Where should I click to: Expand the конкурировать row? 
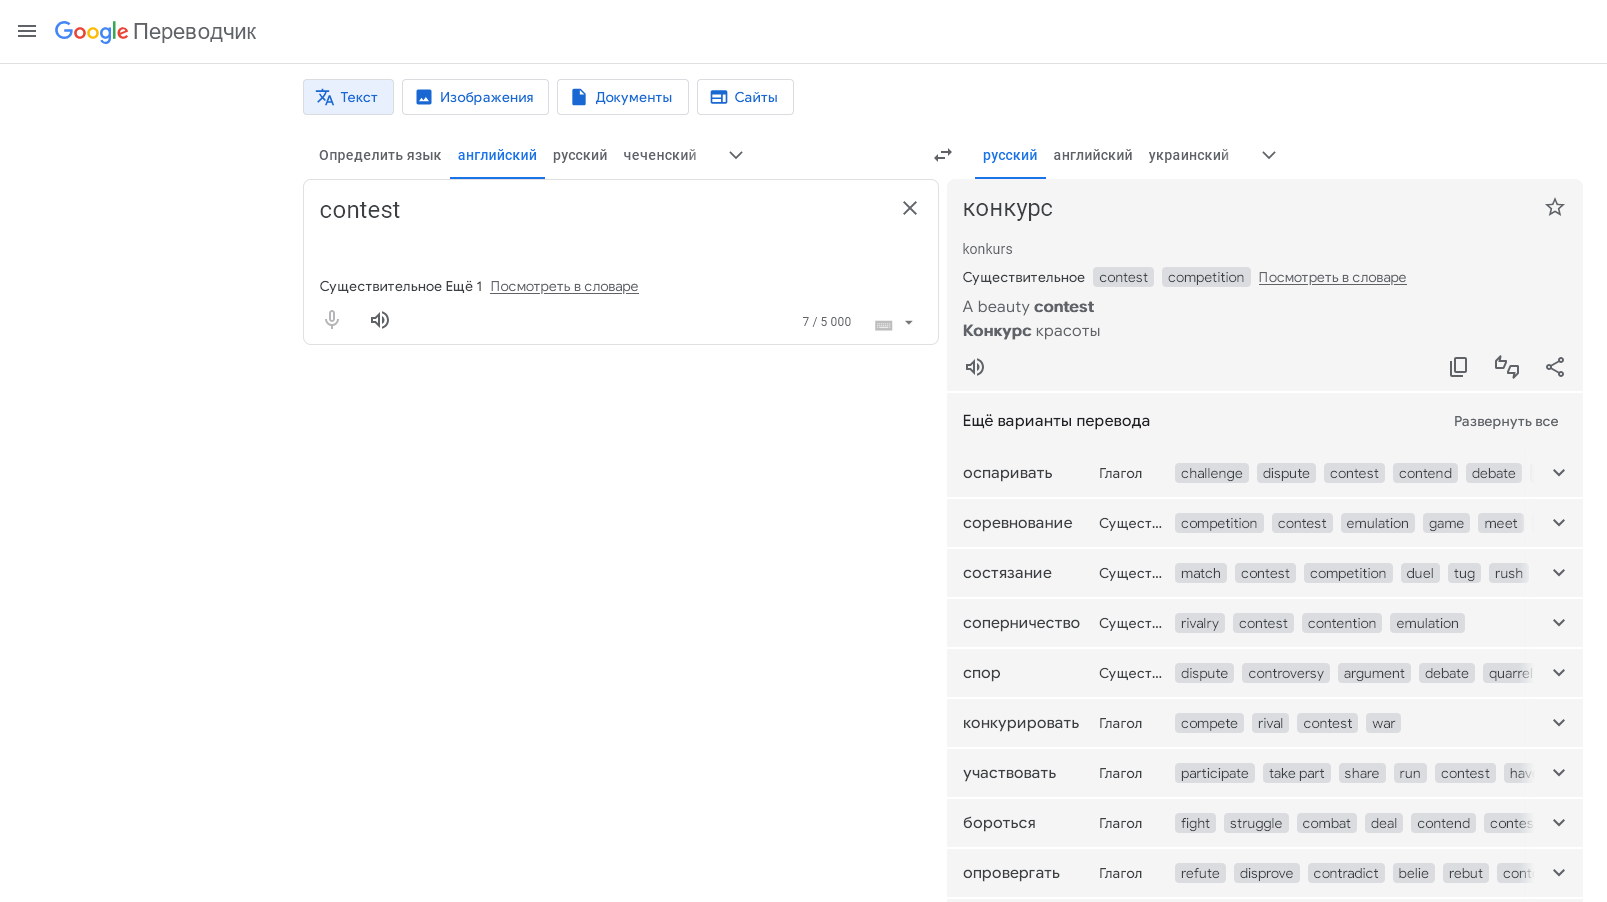tap(1559, 723)
